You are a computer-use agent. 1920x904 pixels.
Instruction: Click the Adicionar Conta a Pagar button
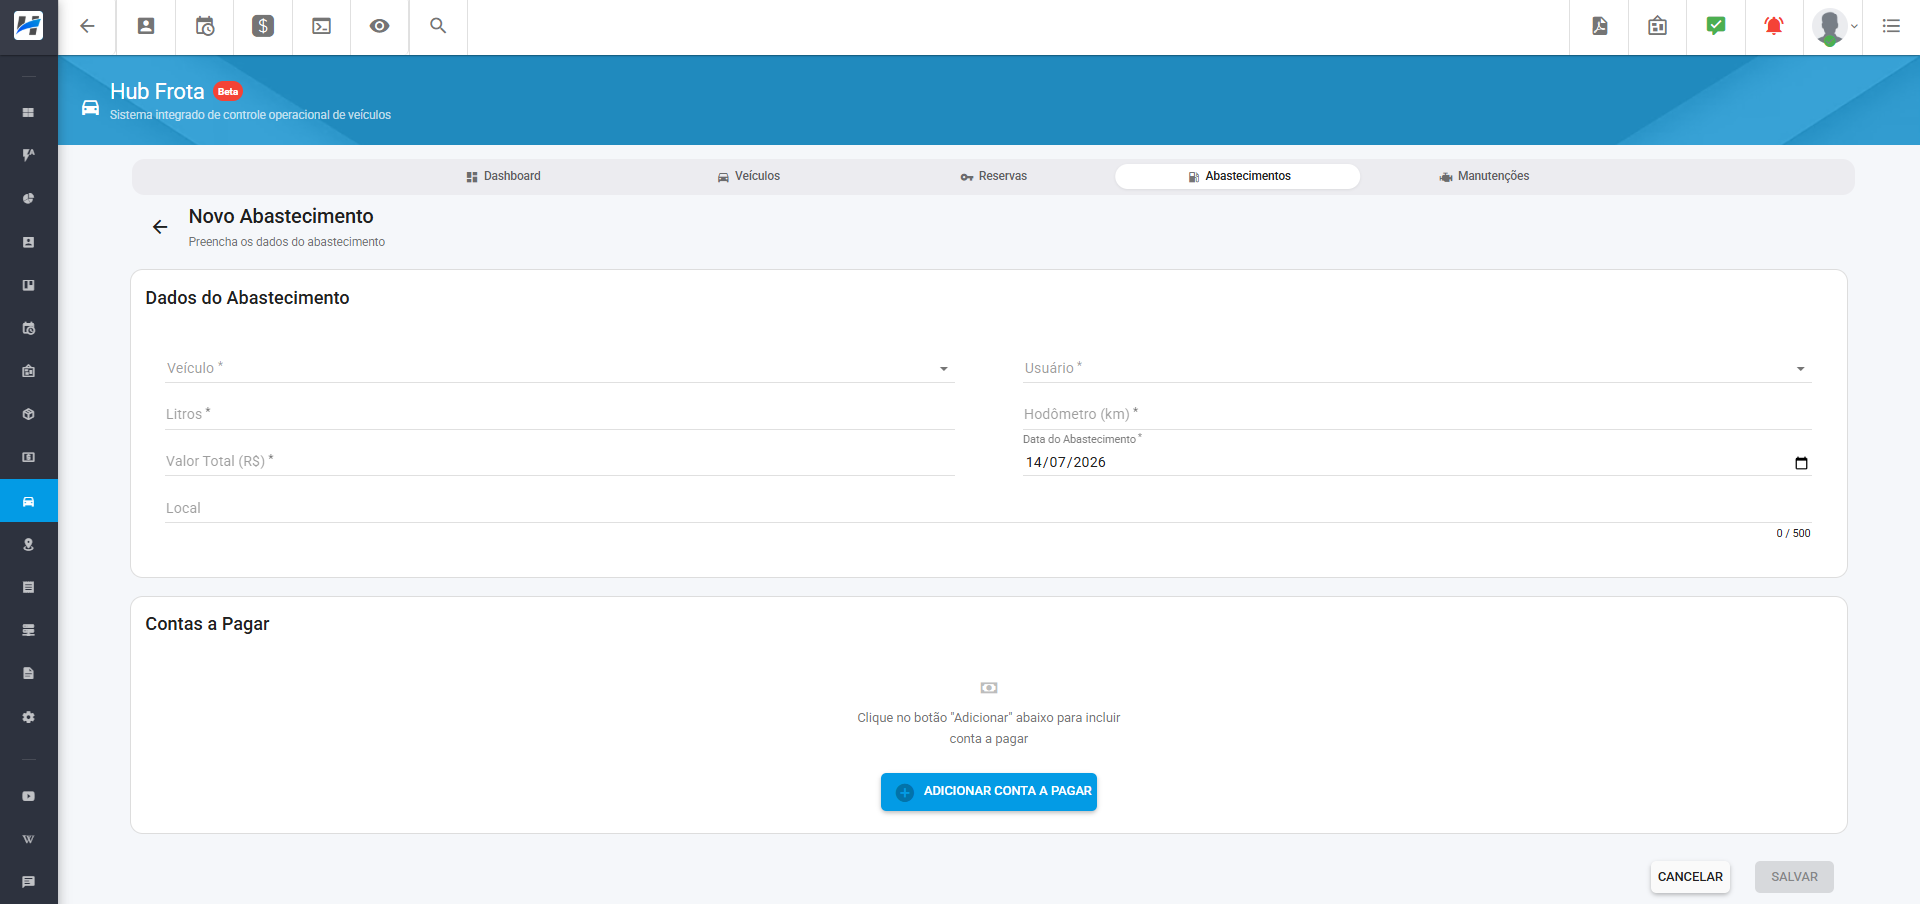tap(989, 792)
